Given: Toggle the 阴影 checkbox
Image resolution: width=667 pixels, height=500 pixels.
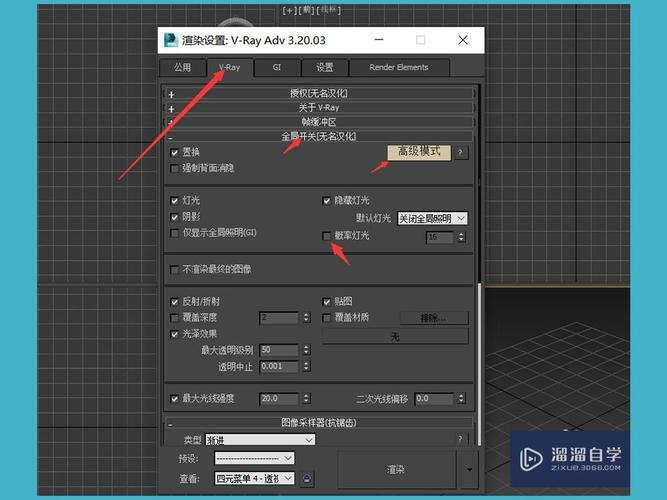Looking at the screenshot, I should click(x=174, y=217).
